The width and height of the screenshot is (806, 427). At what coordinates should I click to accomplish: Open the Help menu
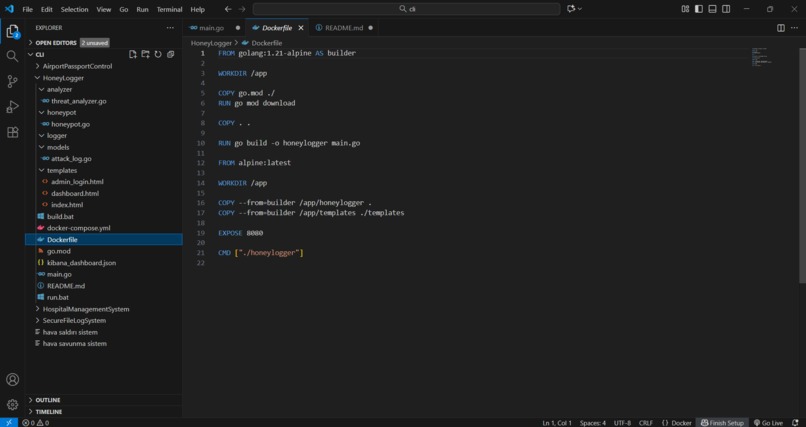point(197,9)
